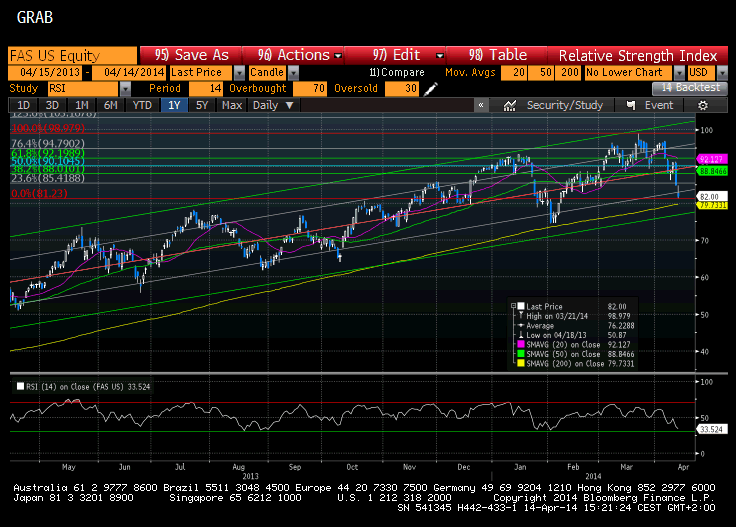Screen dimensions: 736x527
Task: Click the High on 03/21/14 legend row
Action: [x=574, y=316]
